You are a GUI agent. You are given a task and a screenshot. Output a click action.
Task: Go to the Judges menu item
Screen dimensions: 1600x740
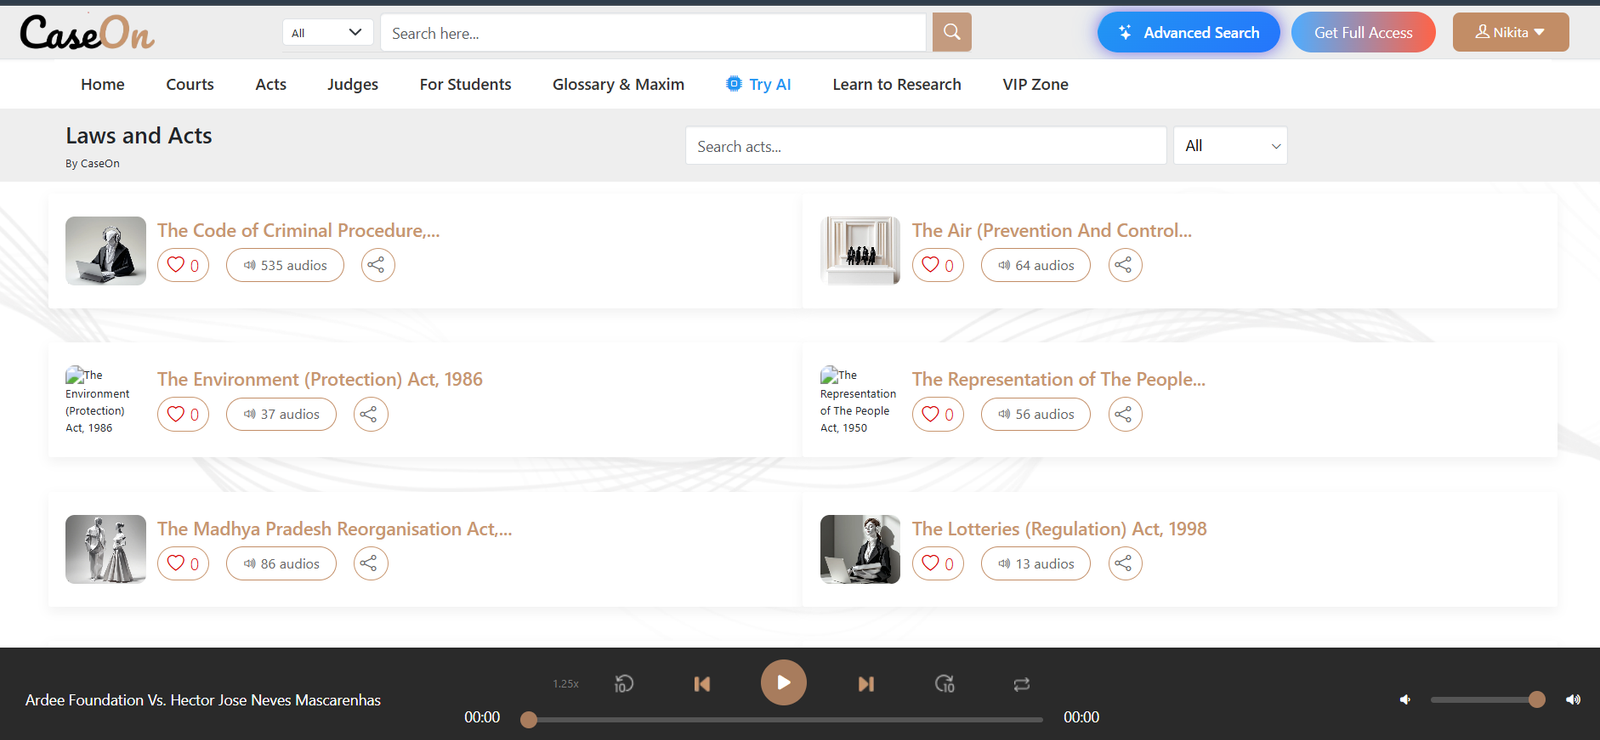352,85
